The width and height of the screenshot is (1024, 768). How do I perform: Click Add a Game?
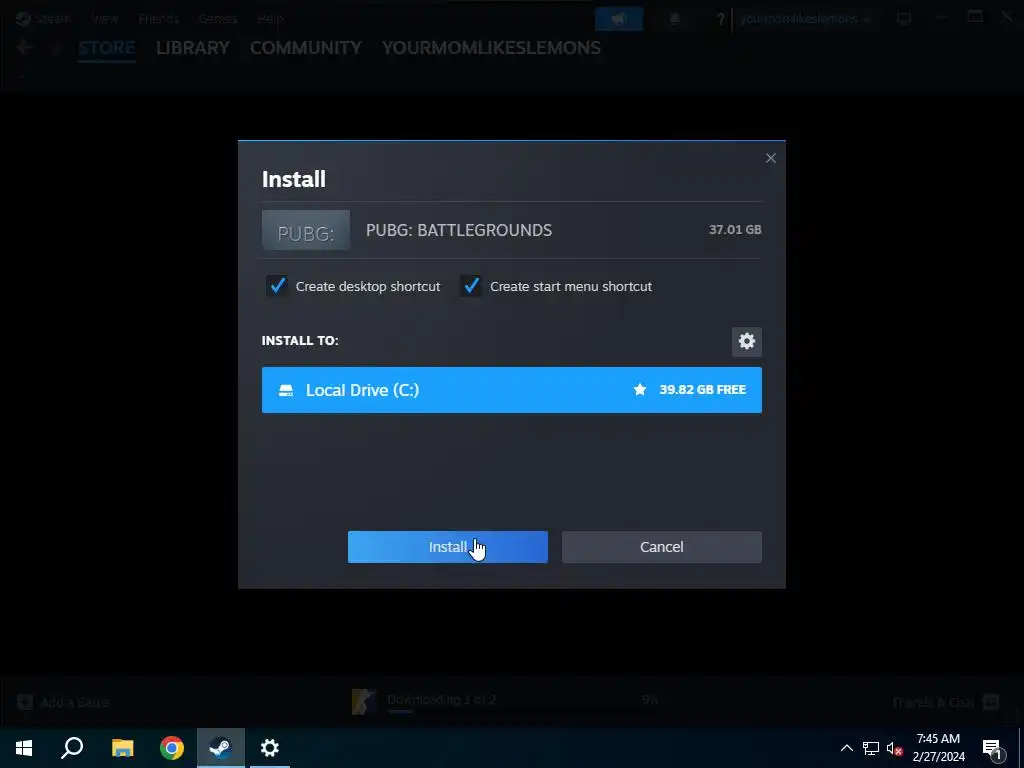coord(63,702)
